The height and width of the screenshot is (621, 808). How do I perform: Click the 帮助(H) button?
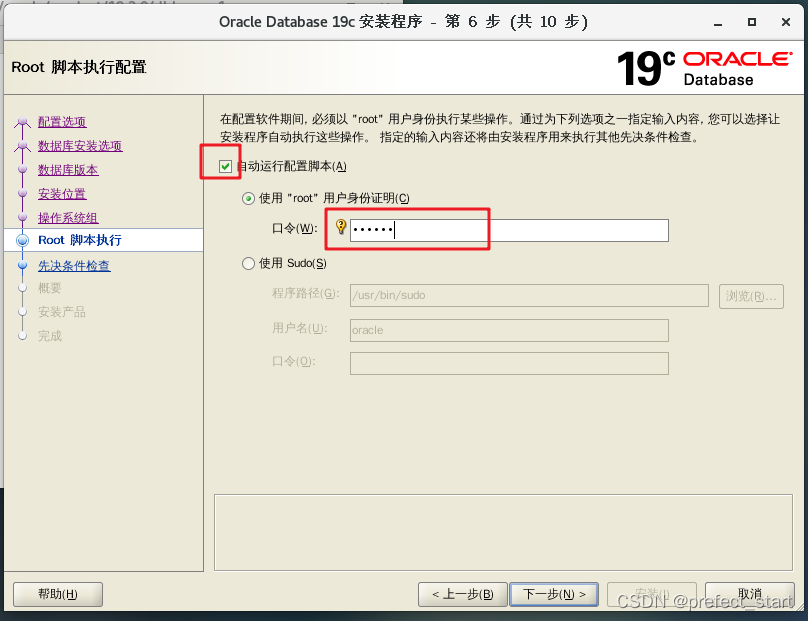coord(58,594)
